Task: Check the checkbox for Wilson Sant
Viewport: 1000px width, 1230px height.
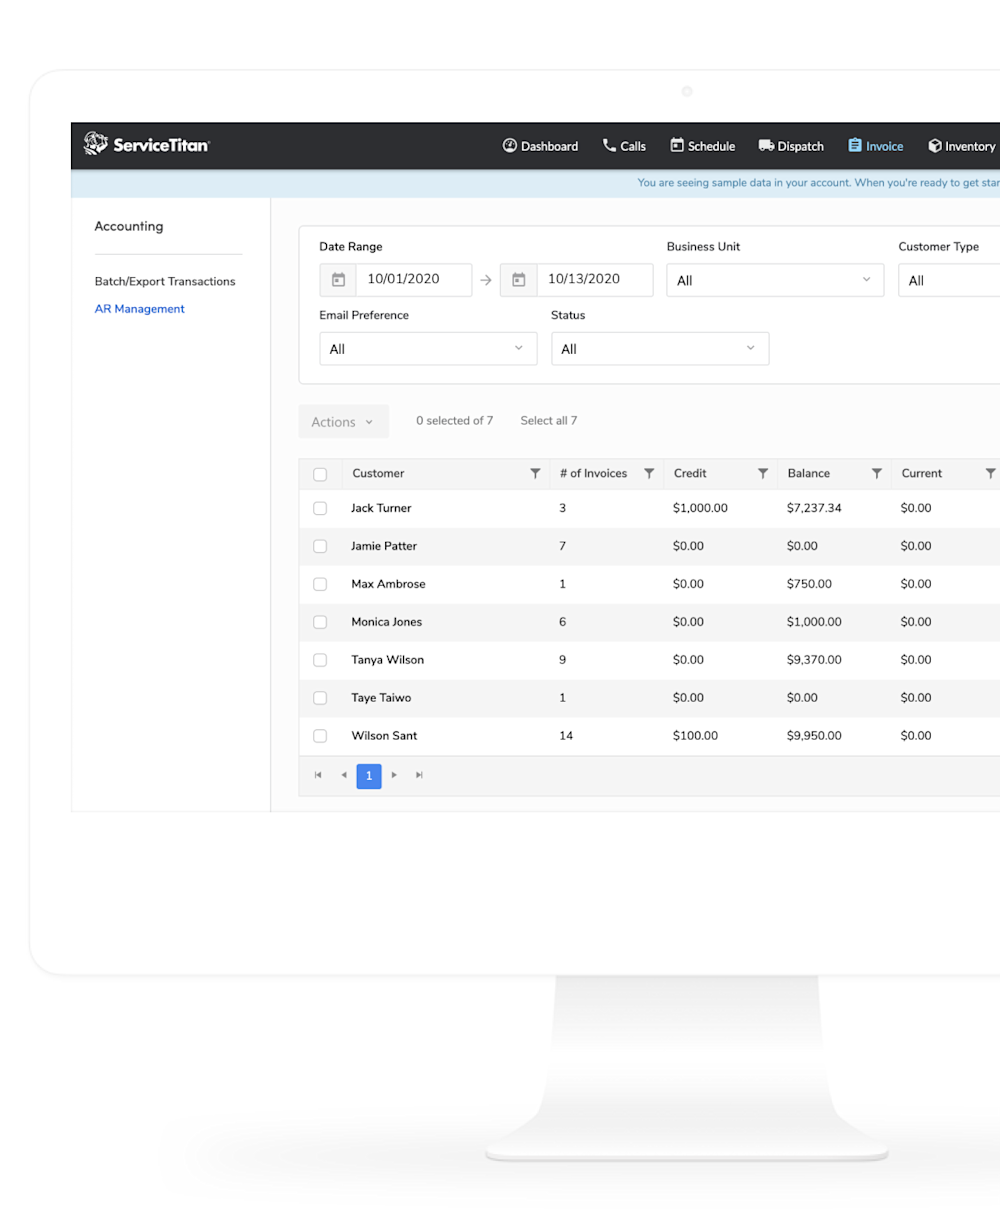Action: [320, 735]
